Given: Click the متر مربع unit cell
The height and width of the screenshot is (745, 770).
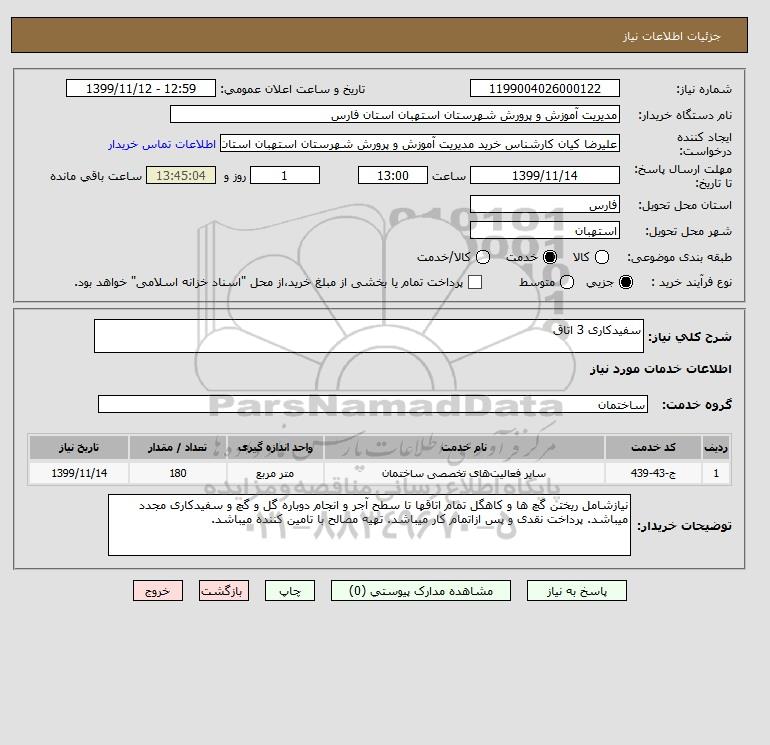Looking at the screenshot, I should click(275, 473).
